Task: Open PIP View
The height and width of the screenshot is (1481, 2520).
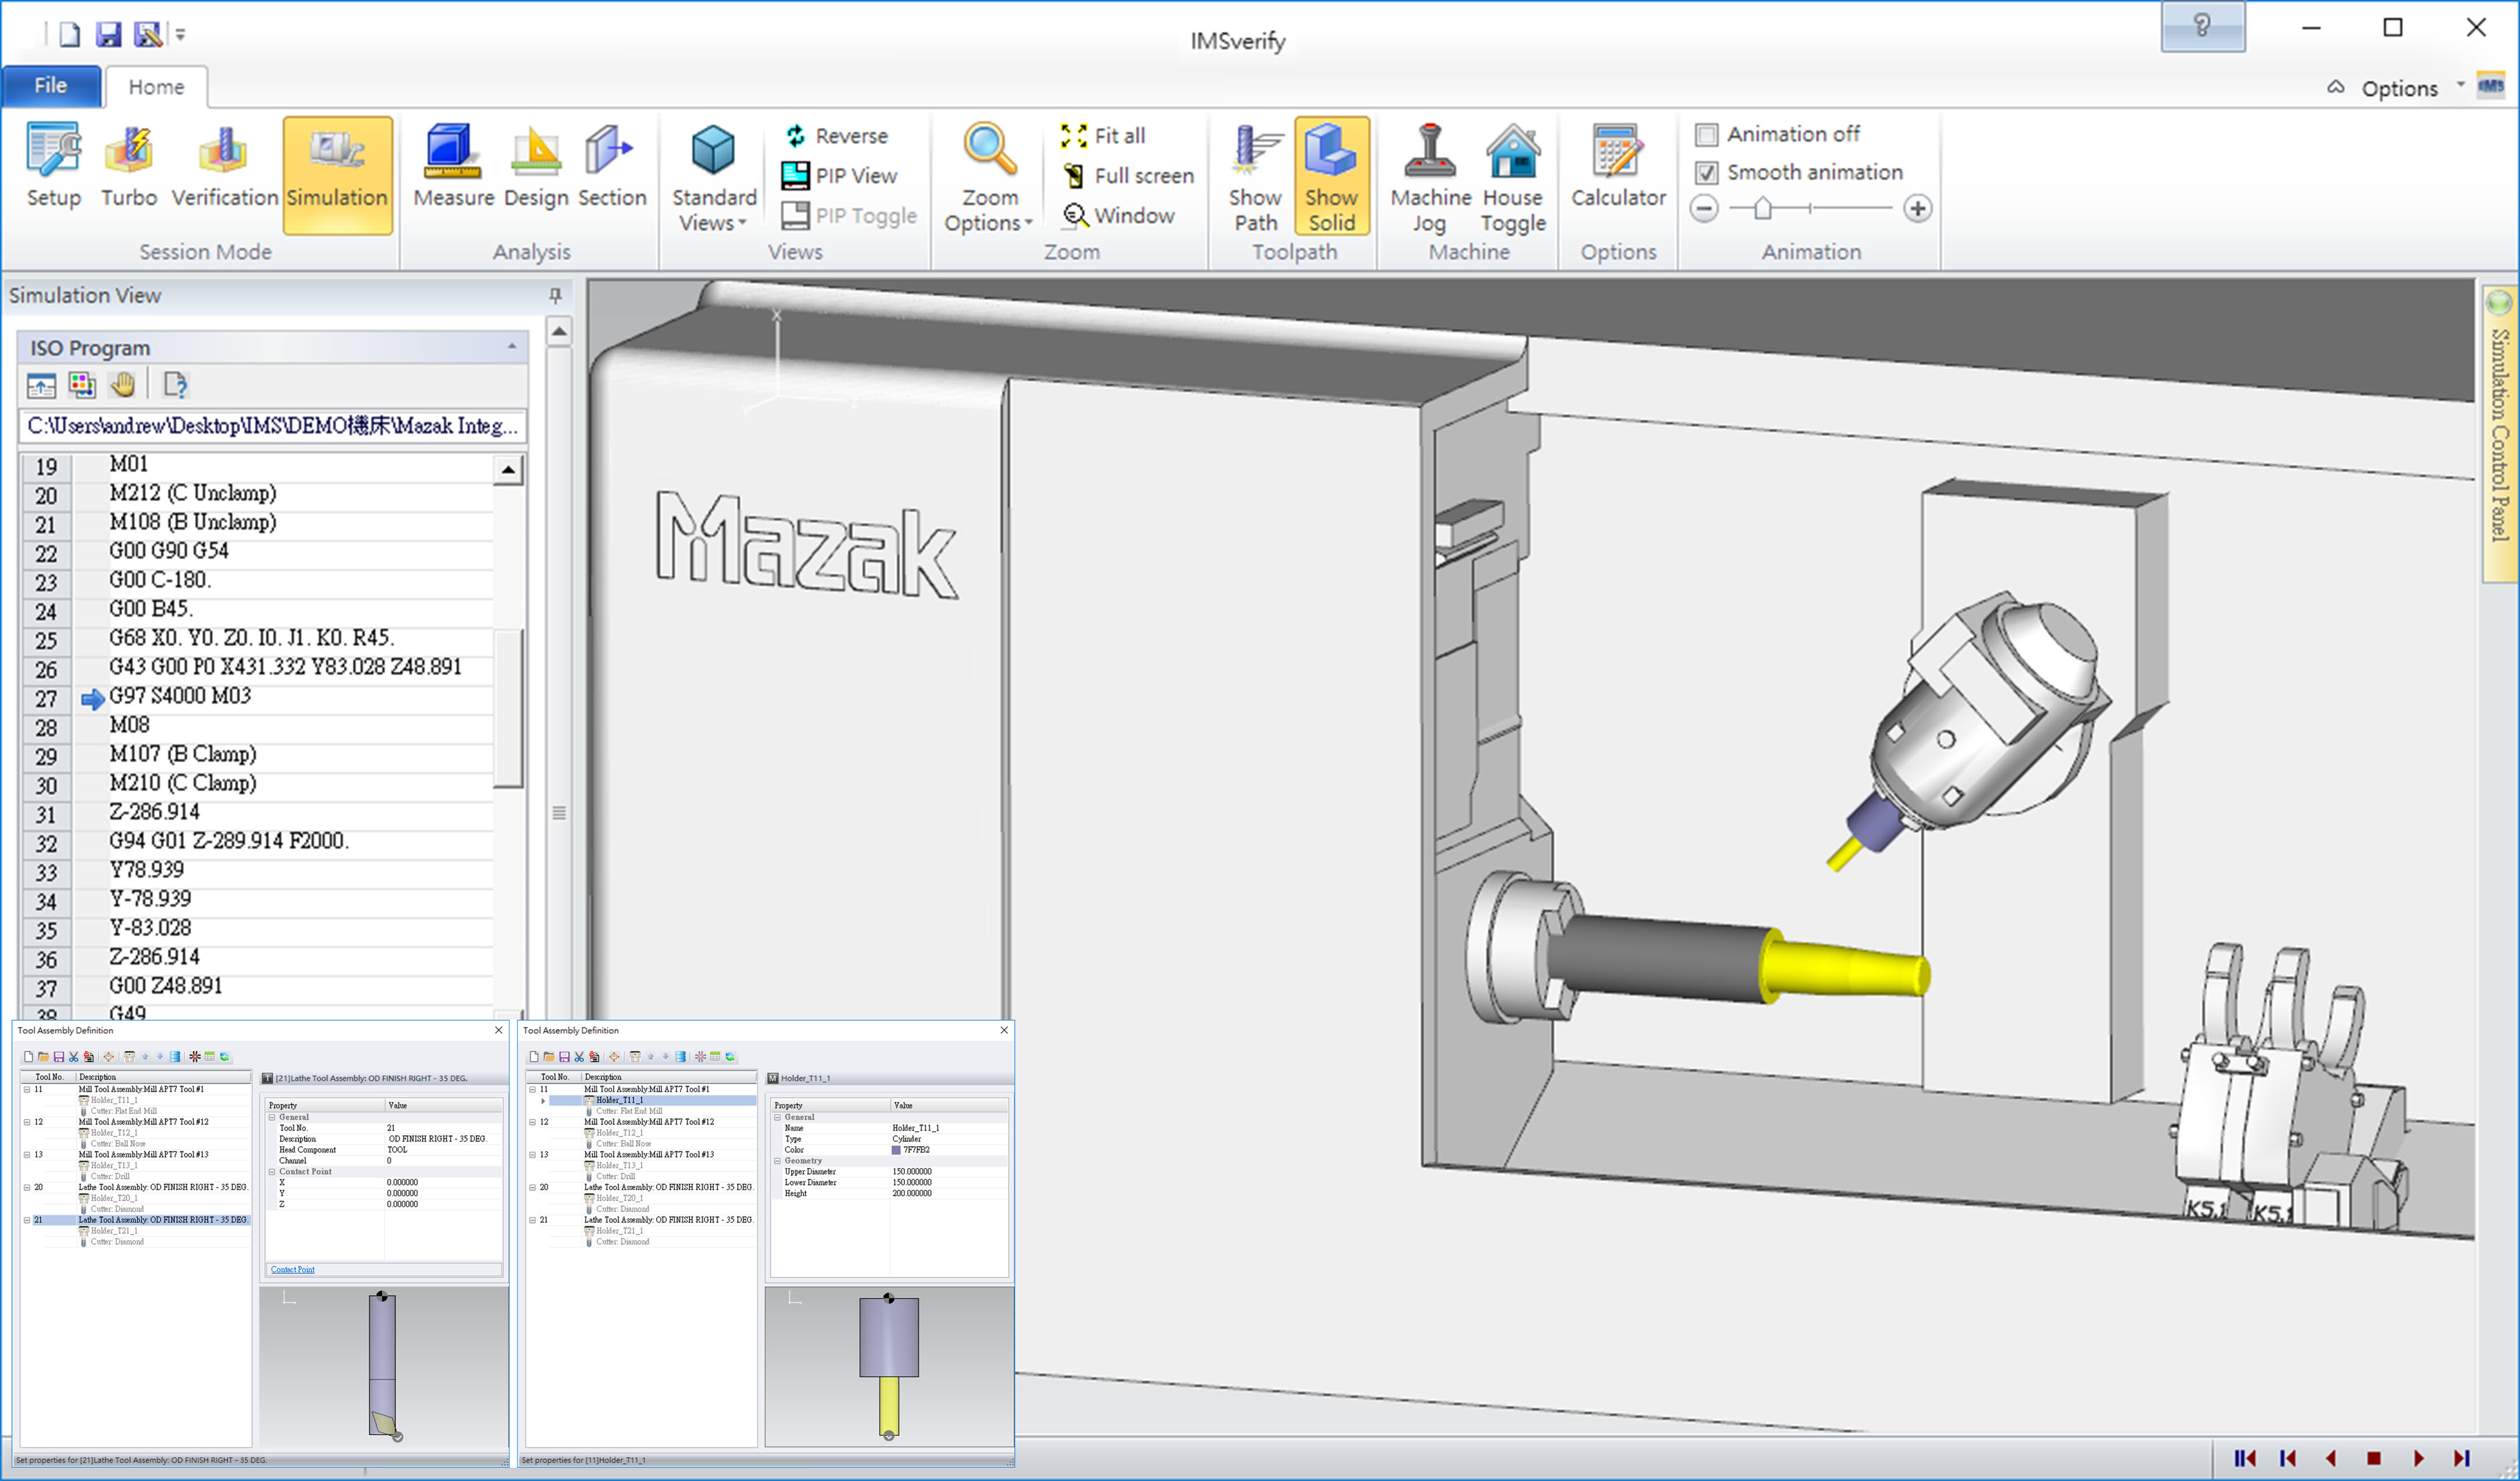Action: pos(839,175)
